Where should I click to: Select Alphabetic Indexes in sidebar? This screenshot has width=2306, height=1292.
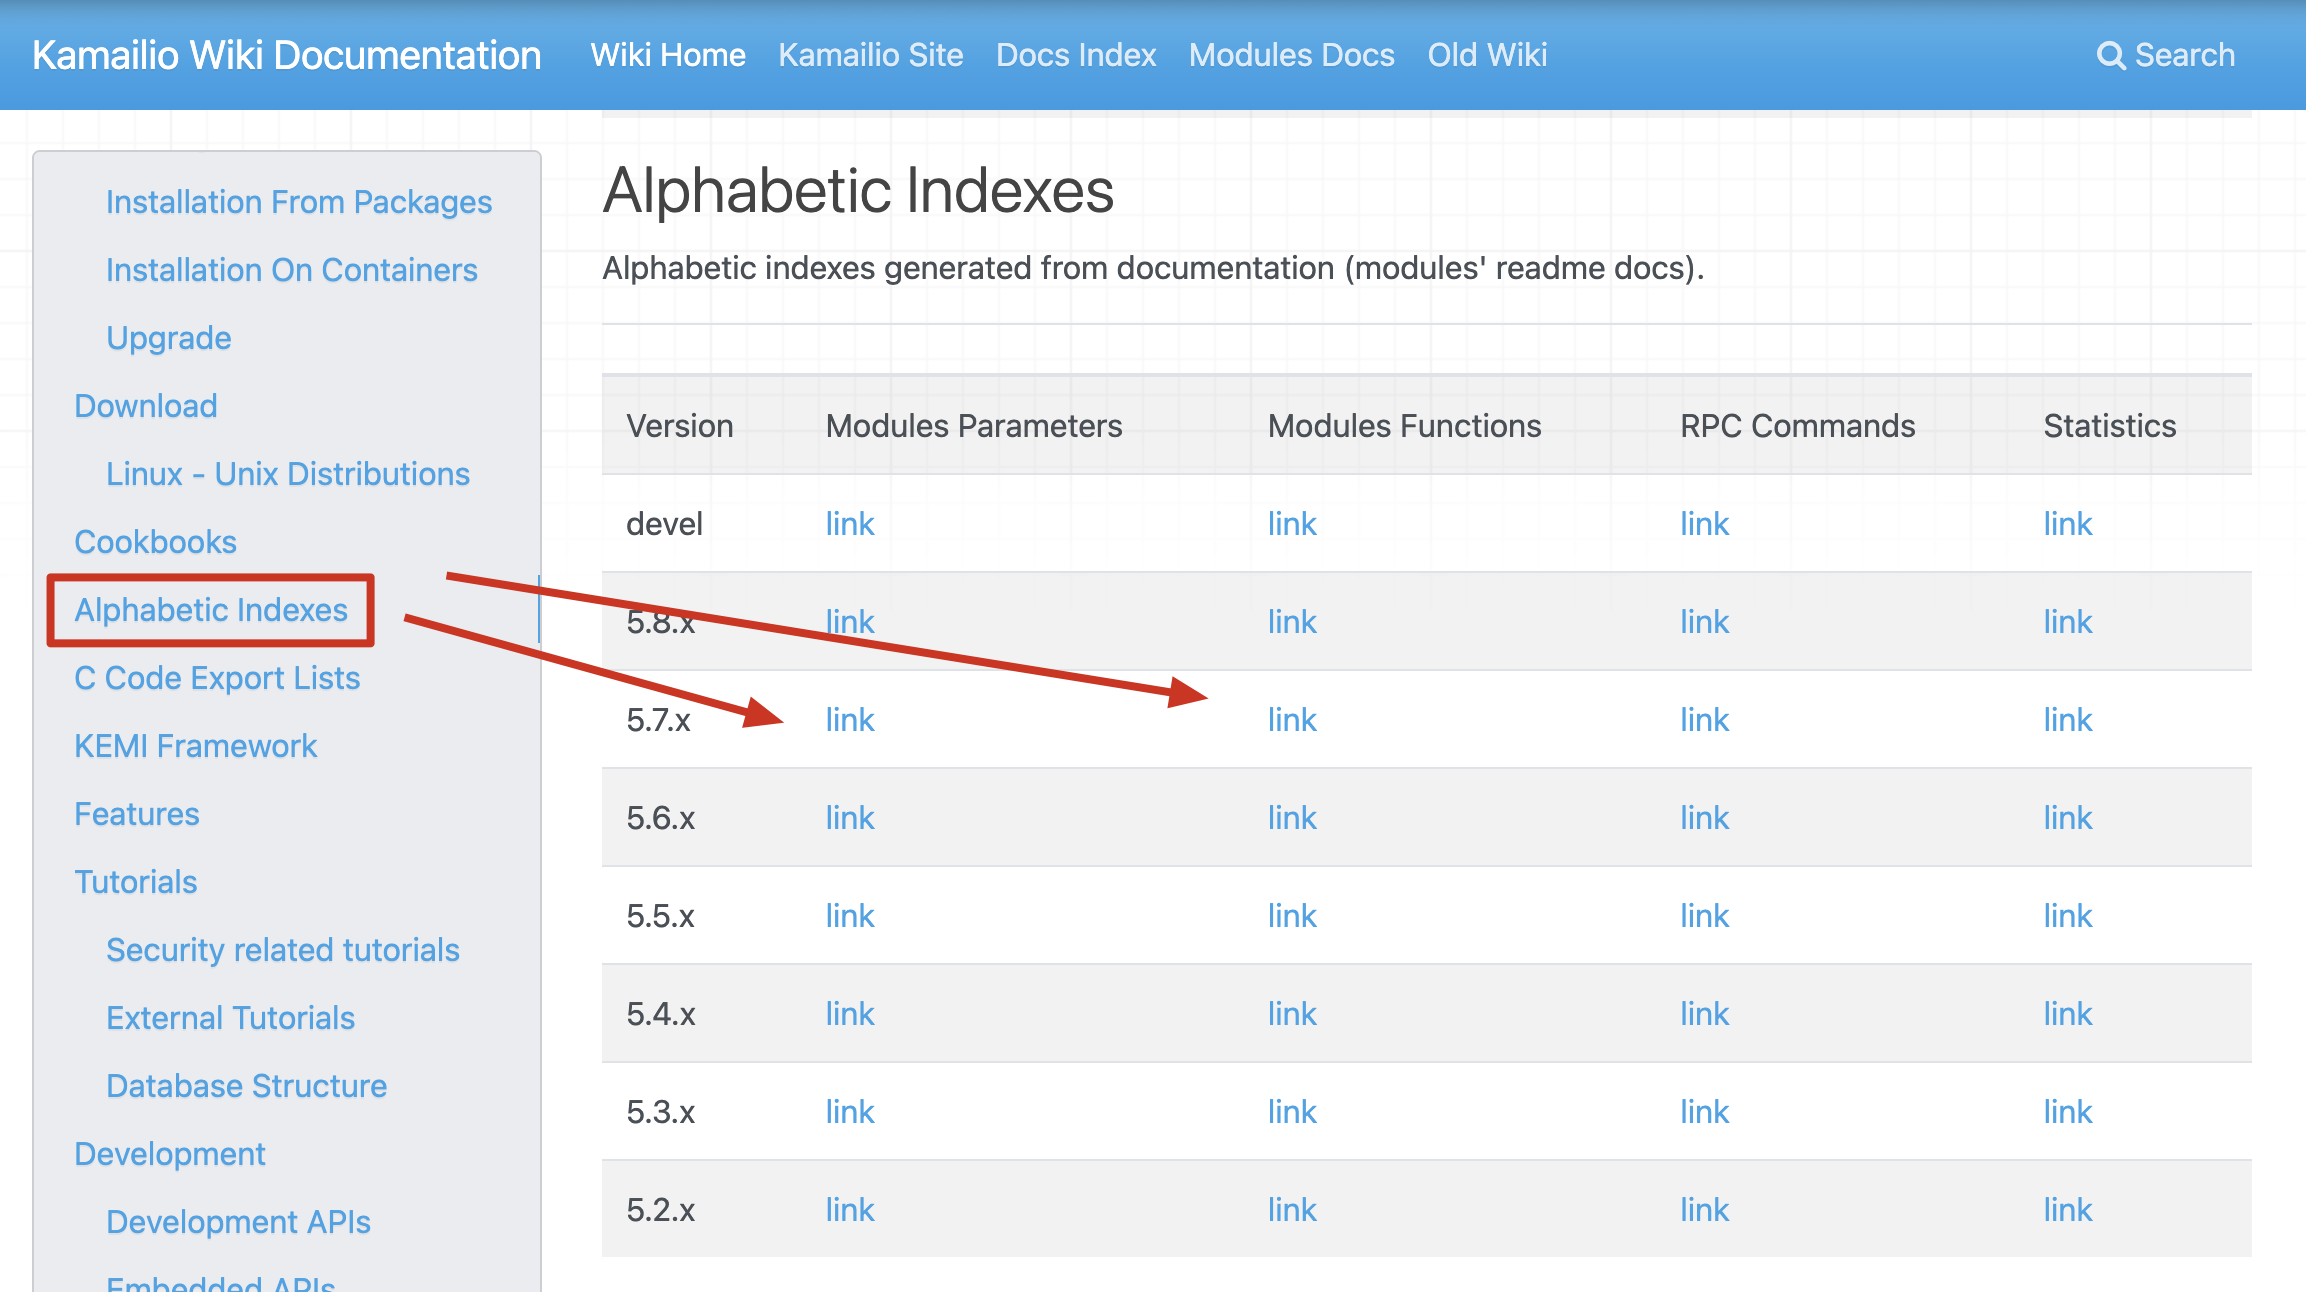click(x=211, y=610)
